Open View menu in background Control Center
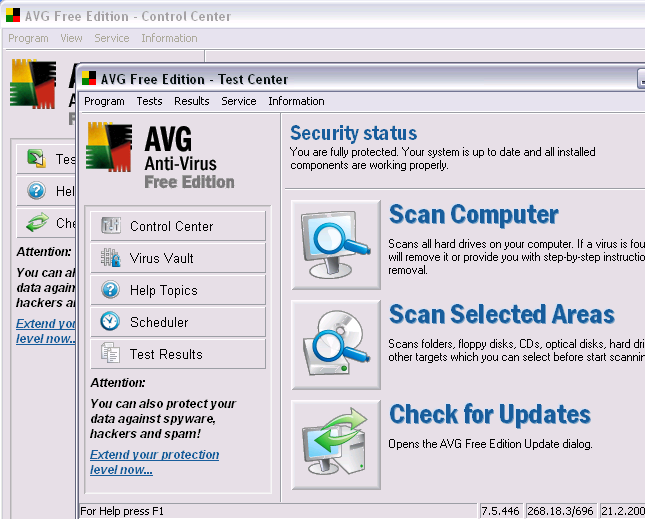The height and width of the screenshot is (519, 645). pyautogui.click(x=71, y=38)
